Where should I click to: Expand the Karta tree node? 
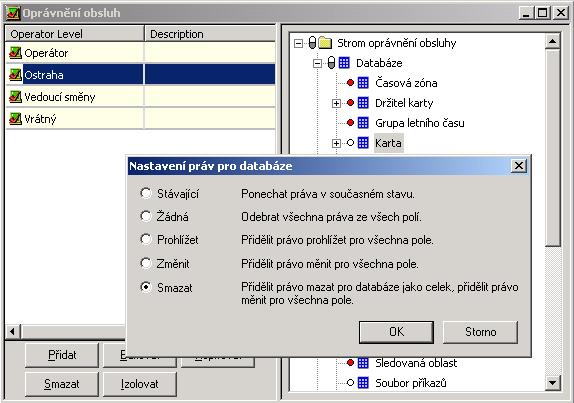(x=336, y=143)
